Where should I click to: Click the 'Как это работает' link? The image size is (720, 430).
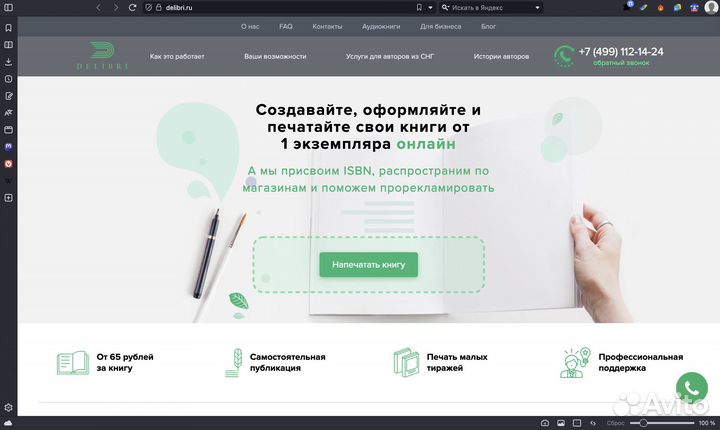coord(177,57)
